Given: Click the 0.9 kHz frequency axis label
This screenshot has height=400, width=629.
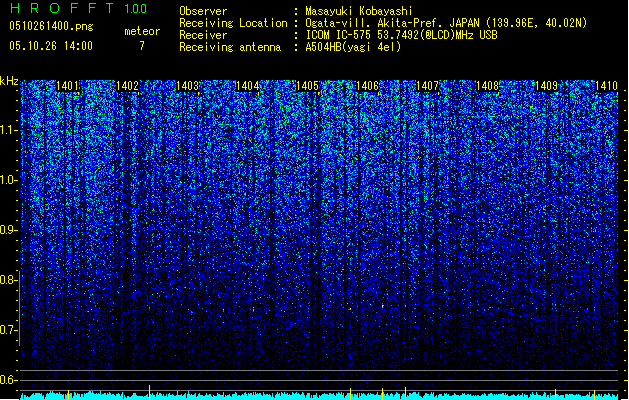Looking at the screenshot, I should [7, 230].
